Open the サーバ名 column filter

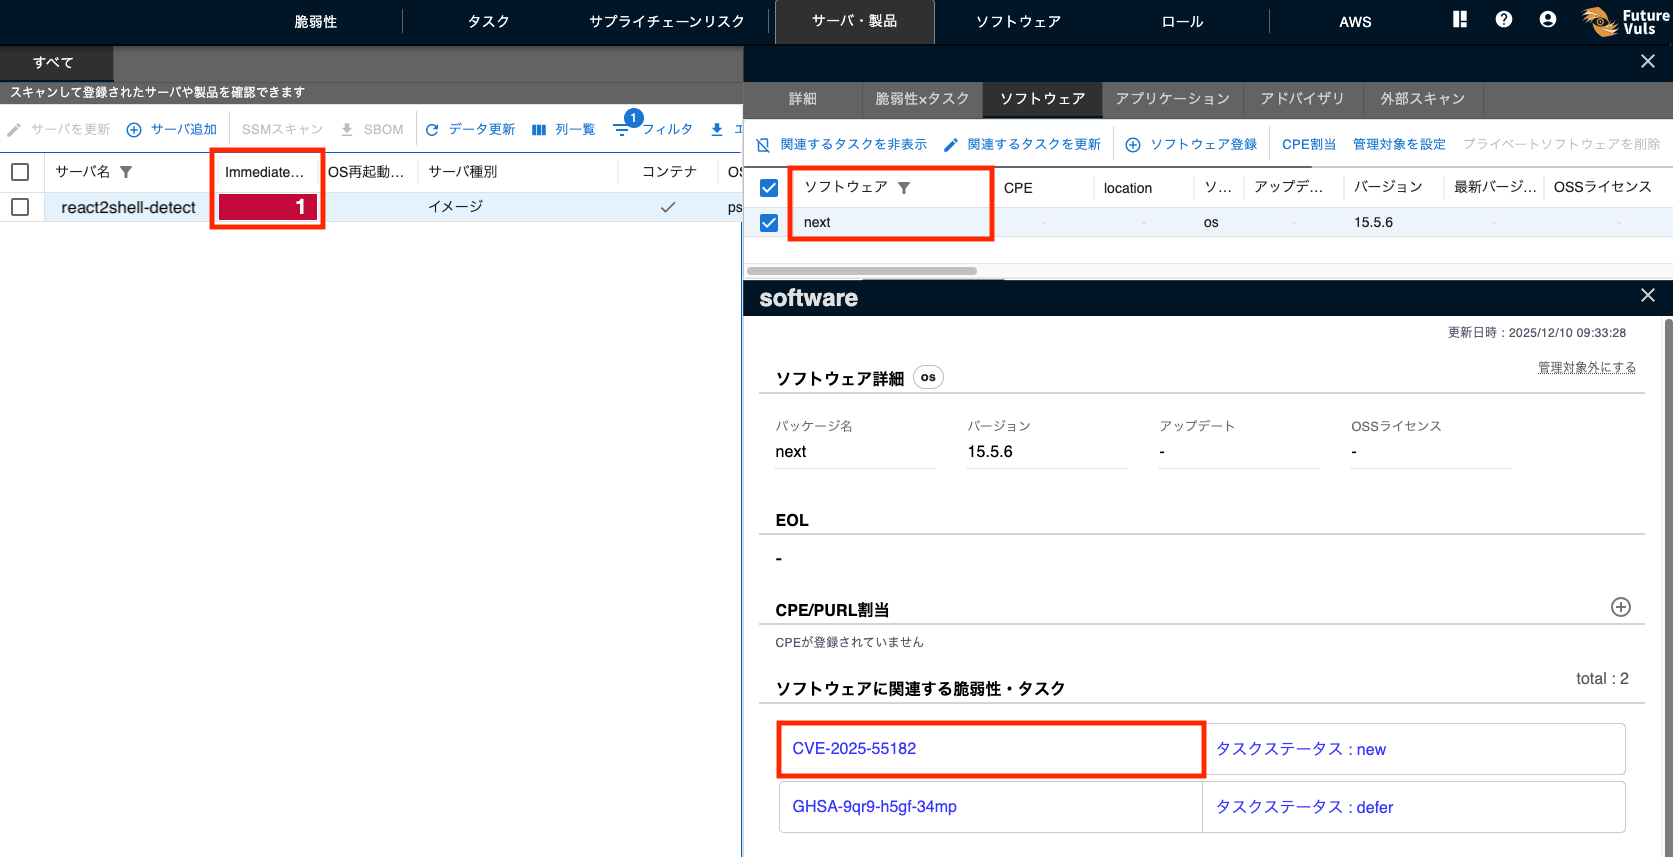pyautogui.click(x=126, y=172)
